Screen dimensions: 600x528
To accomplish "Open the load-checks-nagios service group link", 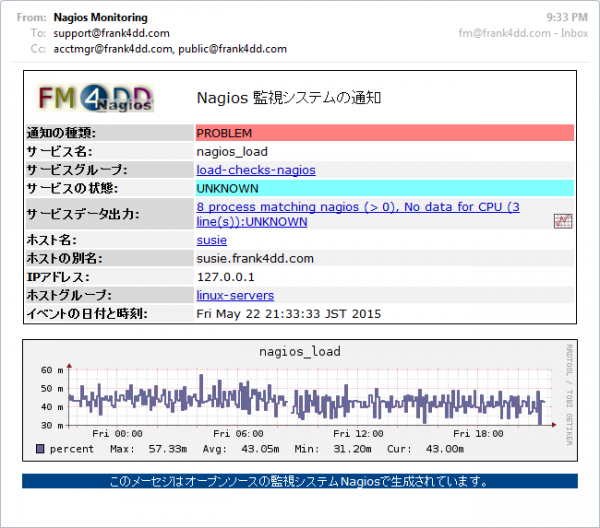I will [x=255, y=170].
